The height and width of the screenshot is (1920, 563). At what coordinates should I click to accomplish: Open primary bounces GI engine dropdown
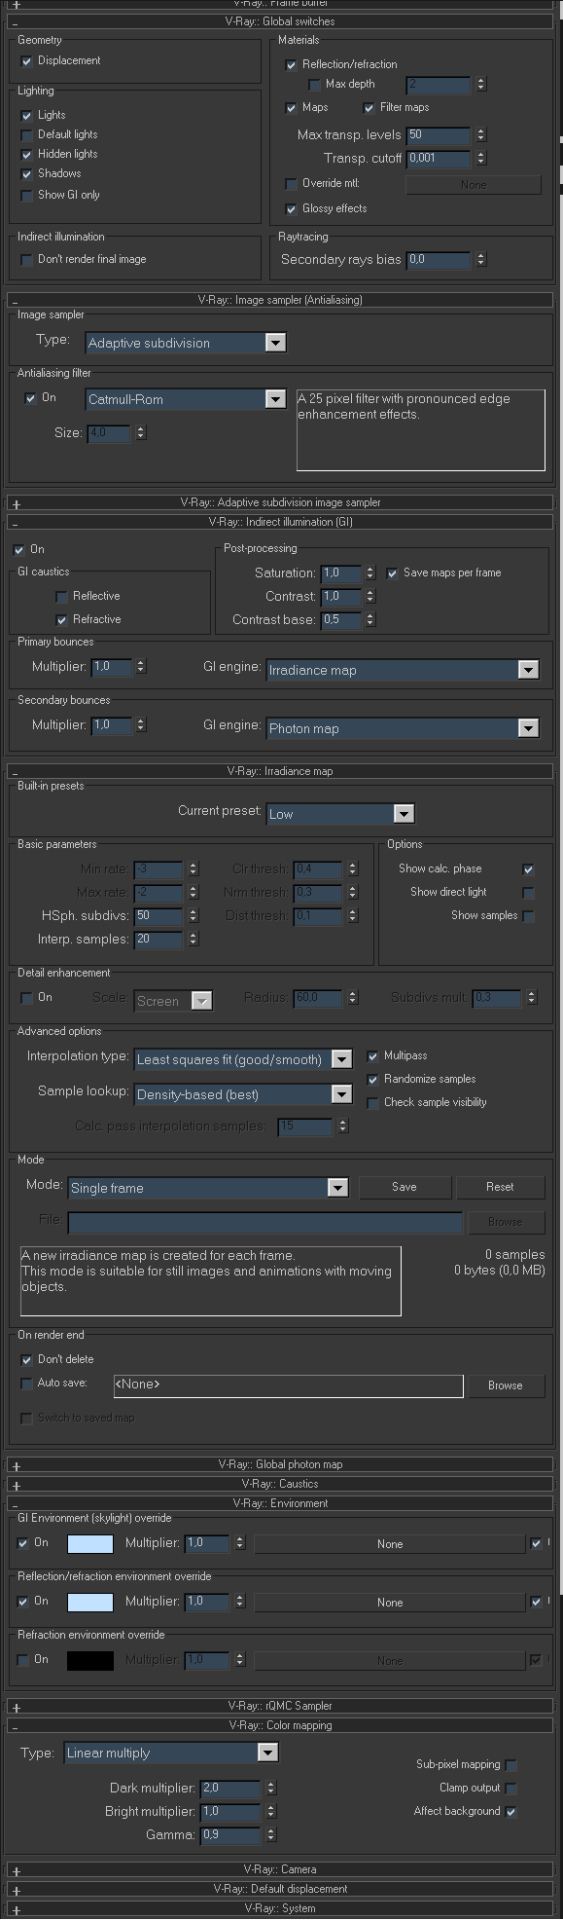[x=403, y=670]
